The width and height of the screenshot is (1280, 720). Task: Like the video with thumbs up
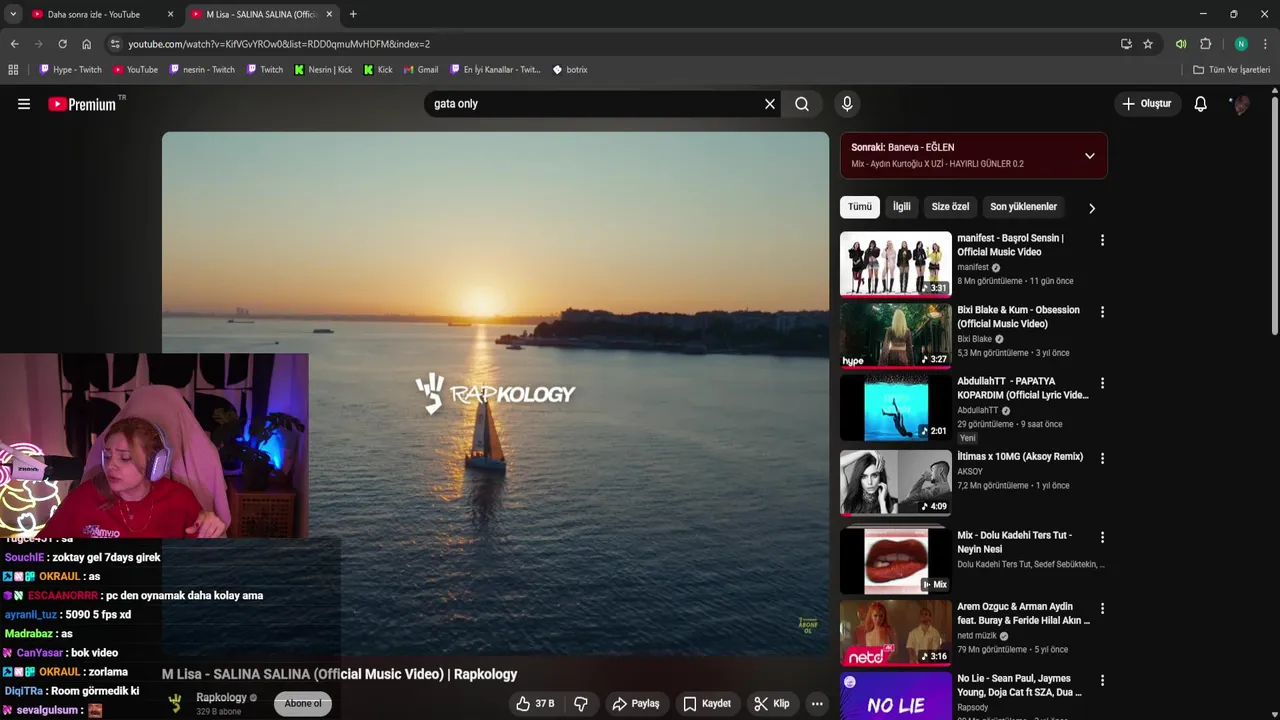pyautogui.click(x=535, y=704)
